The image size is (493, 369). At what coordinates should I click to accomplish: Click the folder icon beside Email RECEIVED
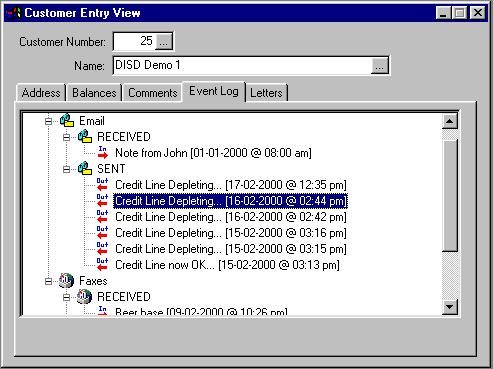click(x=85, y=136)
